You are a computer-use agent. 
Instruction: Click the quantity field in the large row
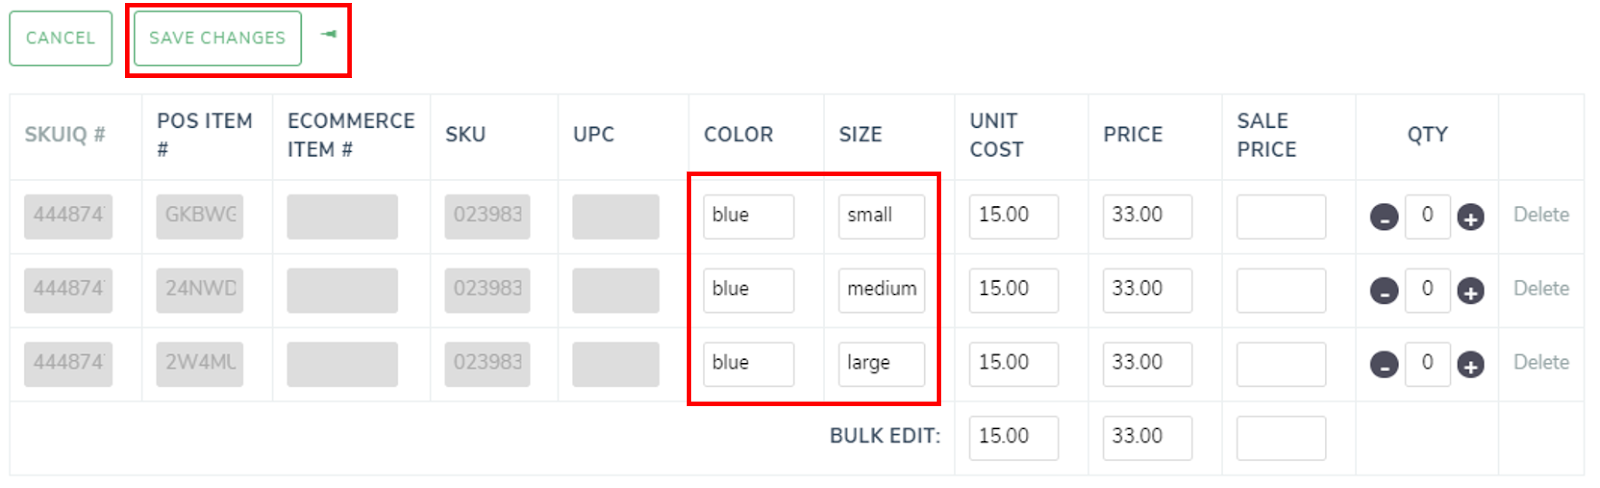[x=1427, y=364]
